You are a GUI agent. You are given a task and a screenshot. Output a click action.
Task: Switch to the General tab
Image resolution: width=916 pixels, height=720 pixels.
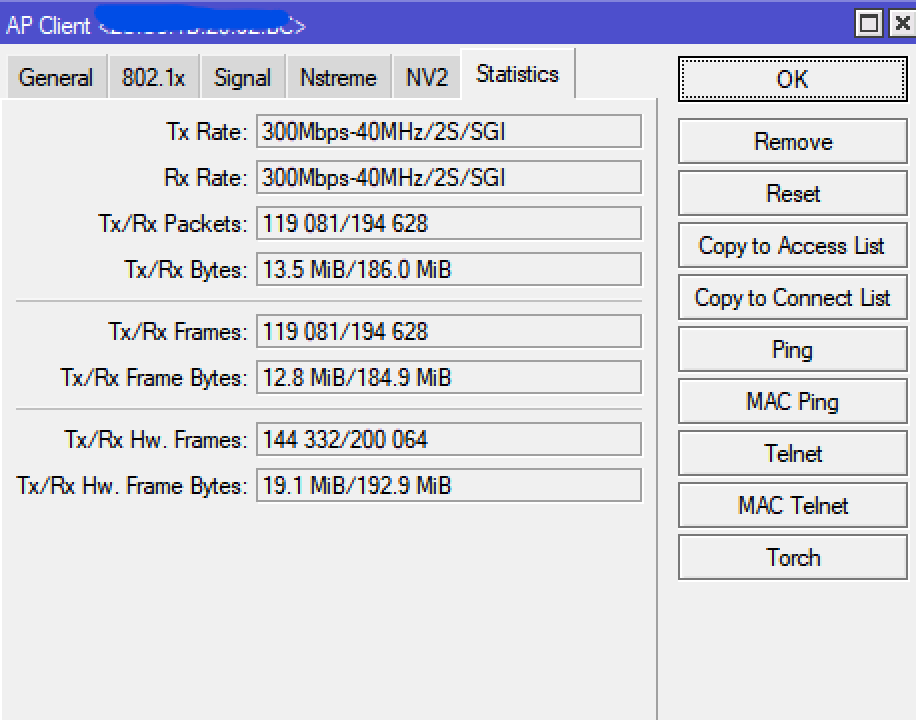pyautogui.click(x=56, y=78)
